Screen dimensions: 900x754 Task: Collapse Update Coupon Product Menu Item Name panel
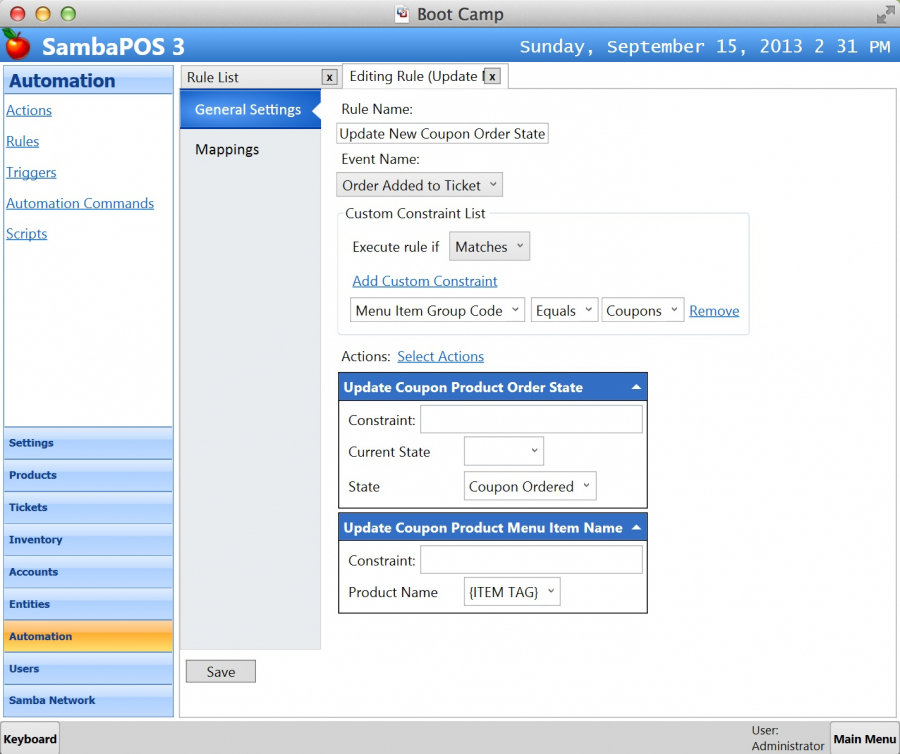pyautogui.click(x=636, y=527)
